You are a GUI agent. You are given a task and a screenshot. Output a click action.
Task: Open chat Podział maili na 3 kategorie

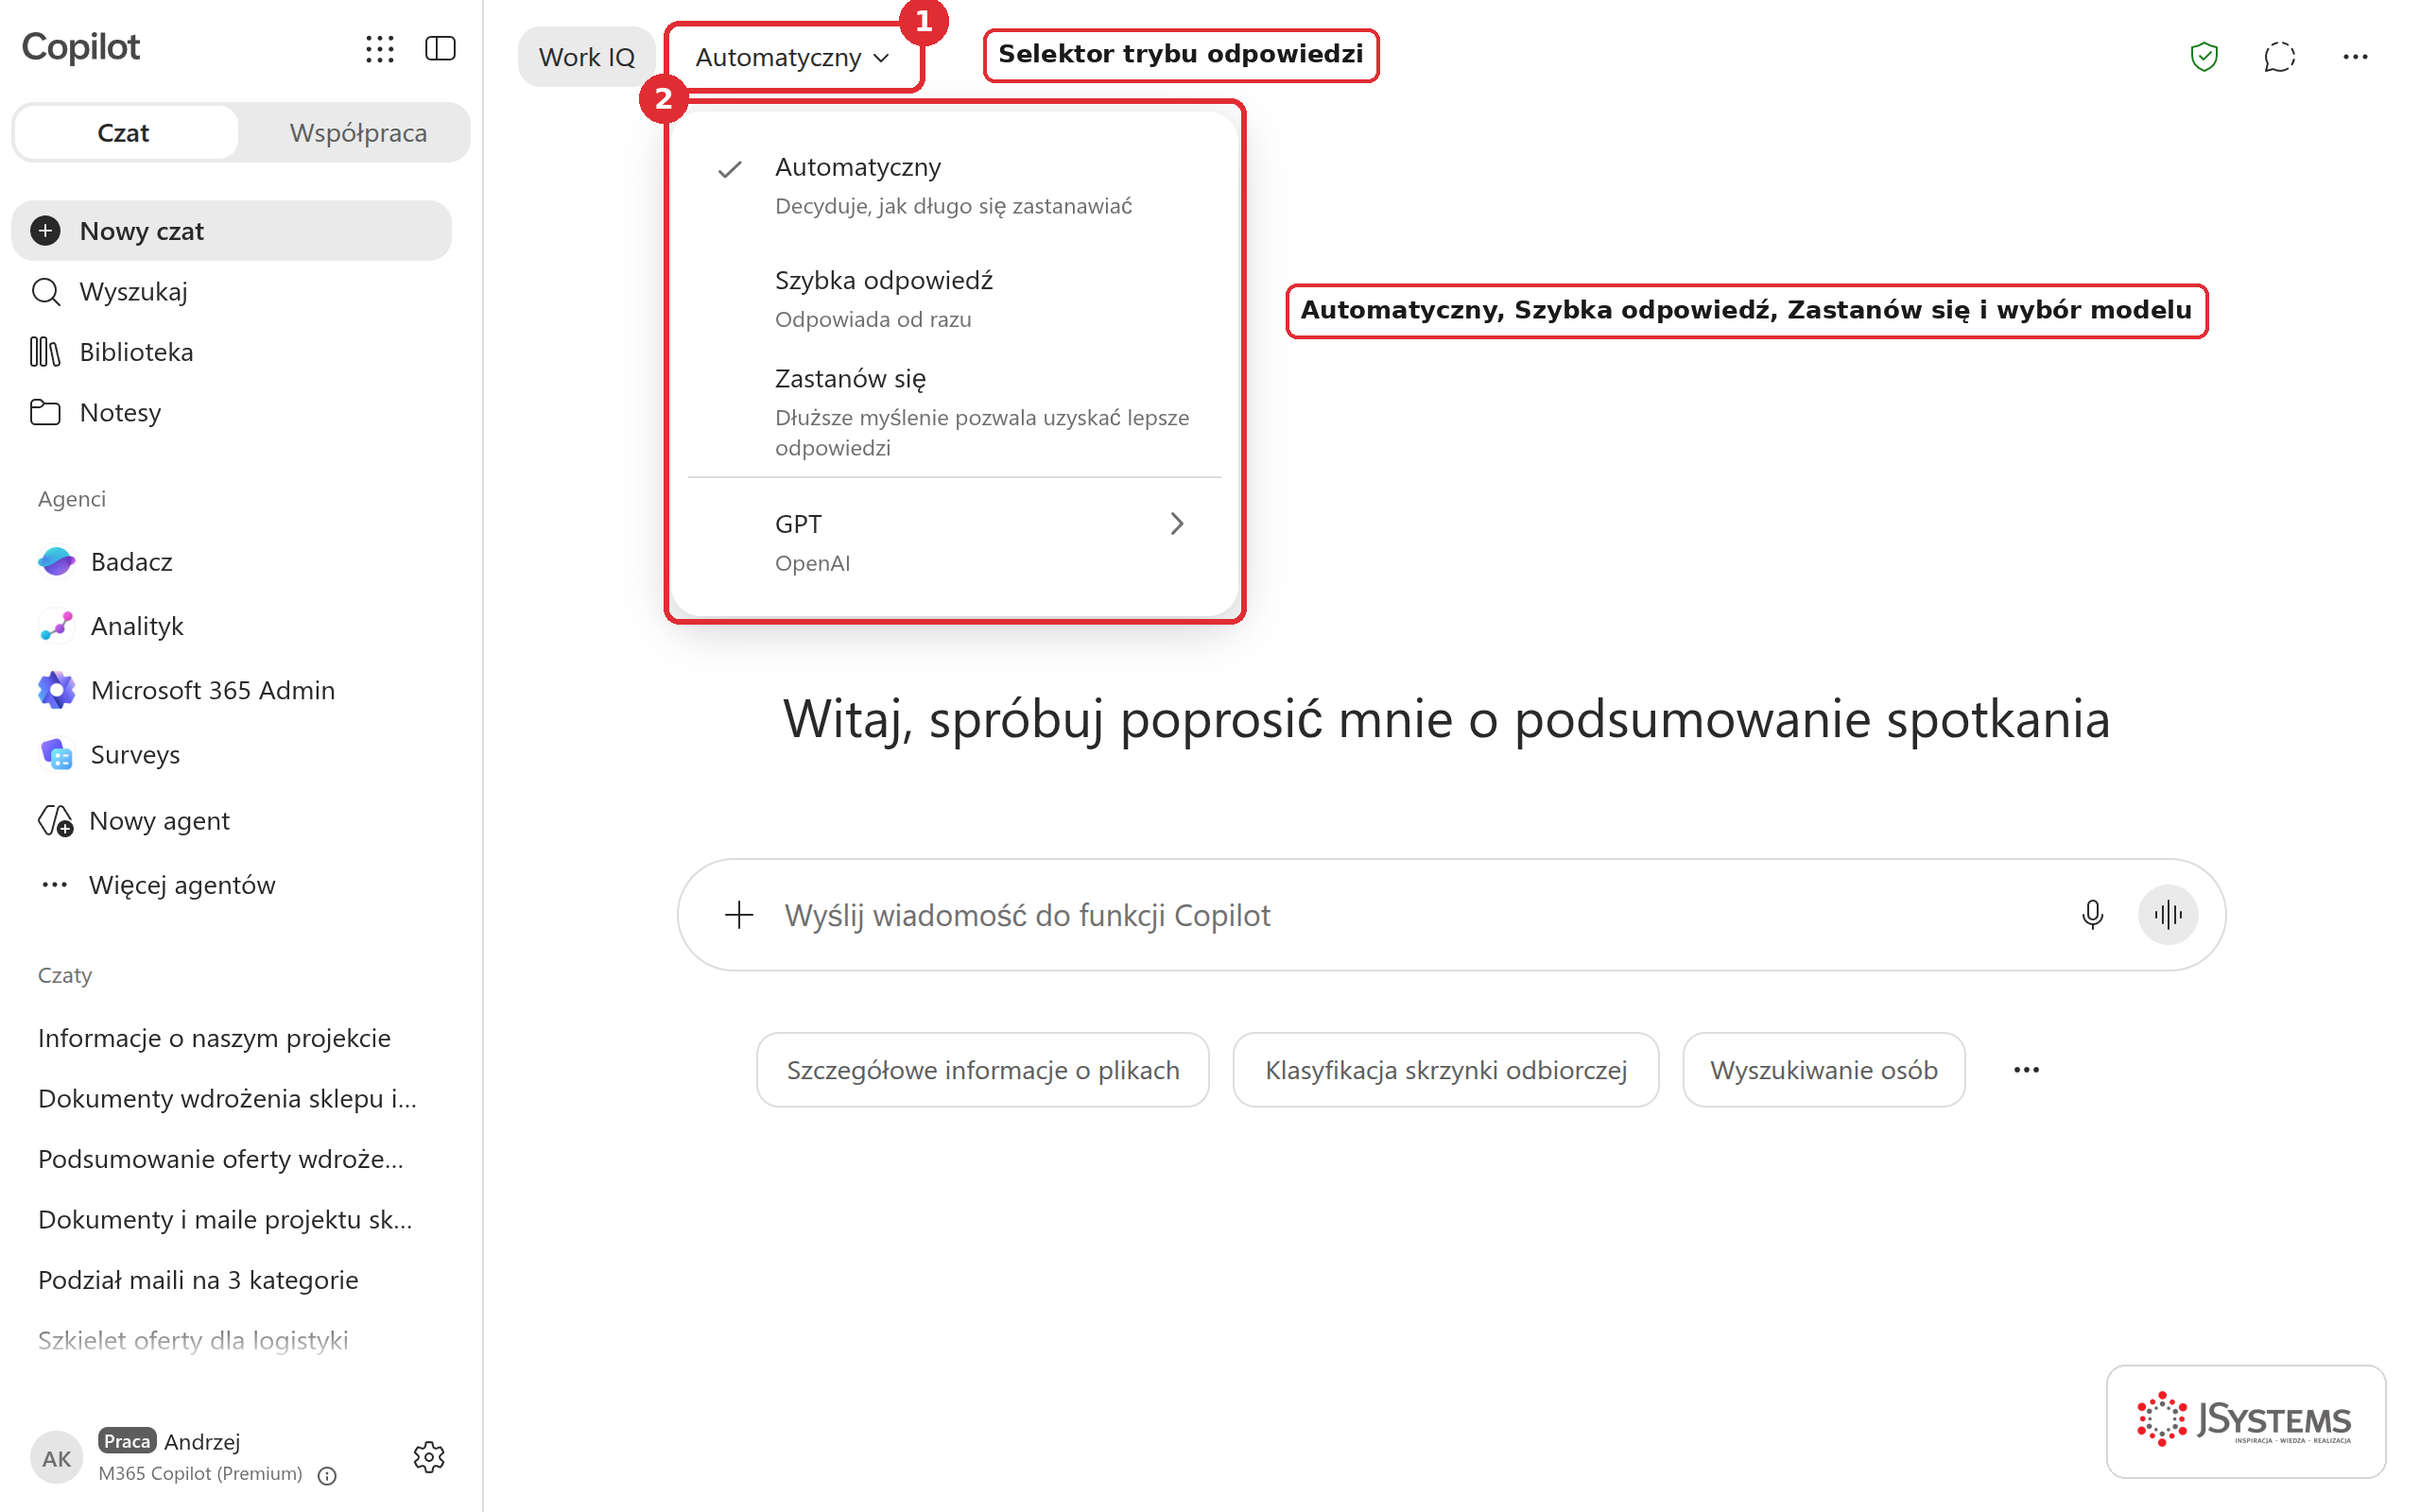pyautogui.click(x=231, y=1280)
